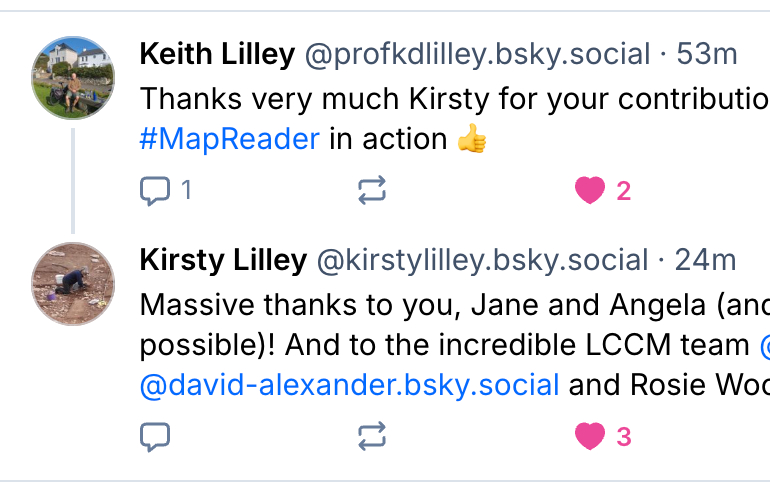This screenshot has width=770, height=482.
Task: Open the @kirstylilley.bsky.social handle
Action: (x=483, y=261)
